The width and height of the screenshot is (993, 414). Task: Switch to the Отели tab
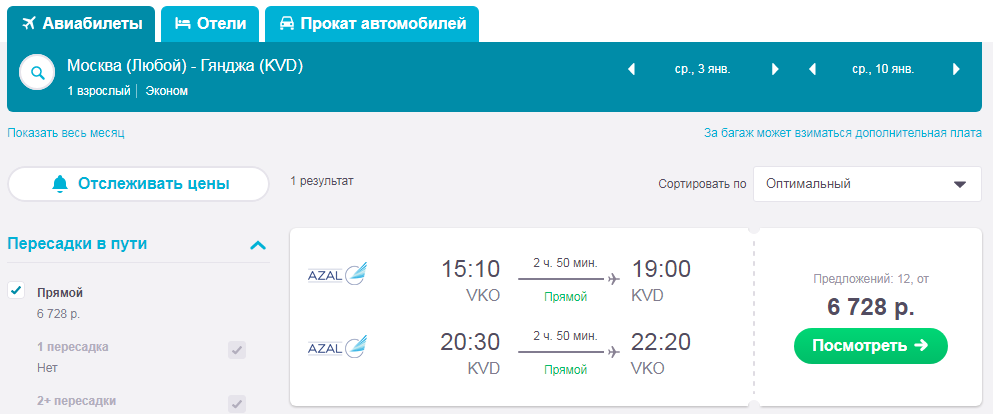(210, 24)
